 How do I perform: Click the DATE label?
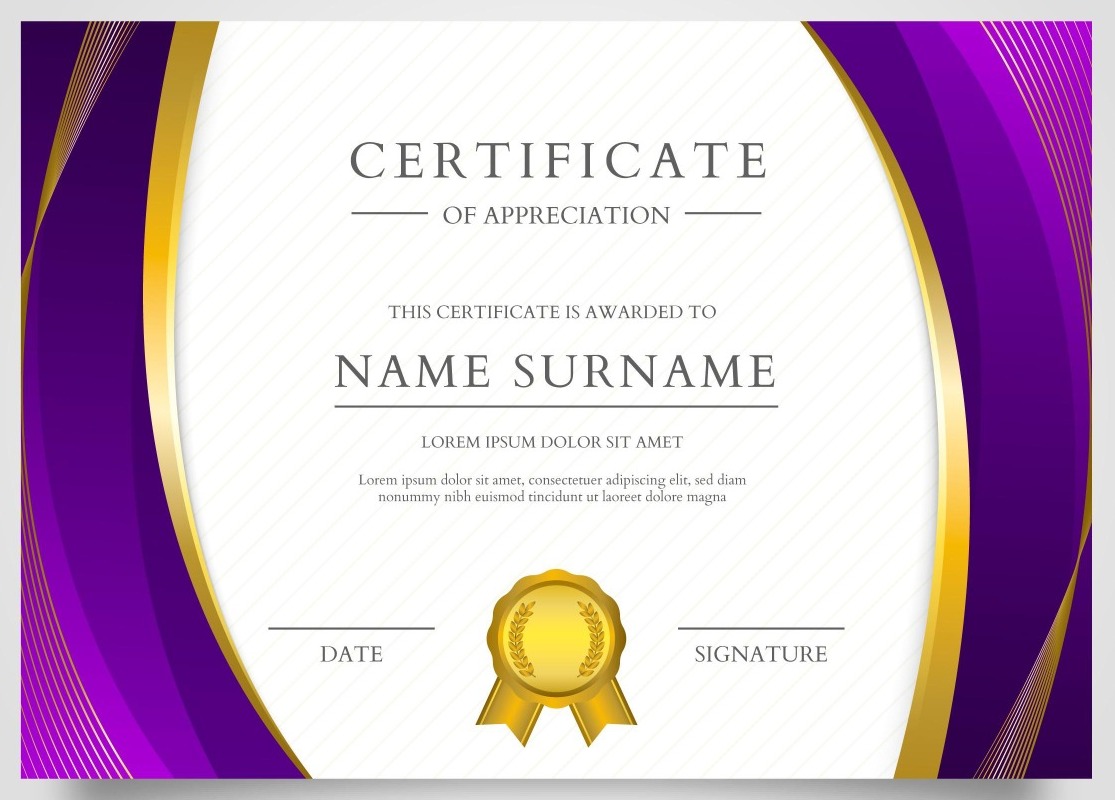tap(351, 655)
